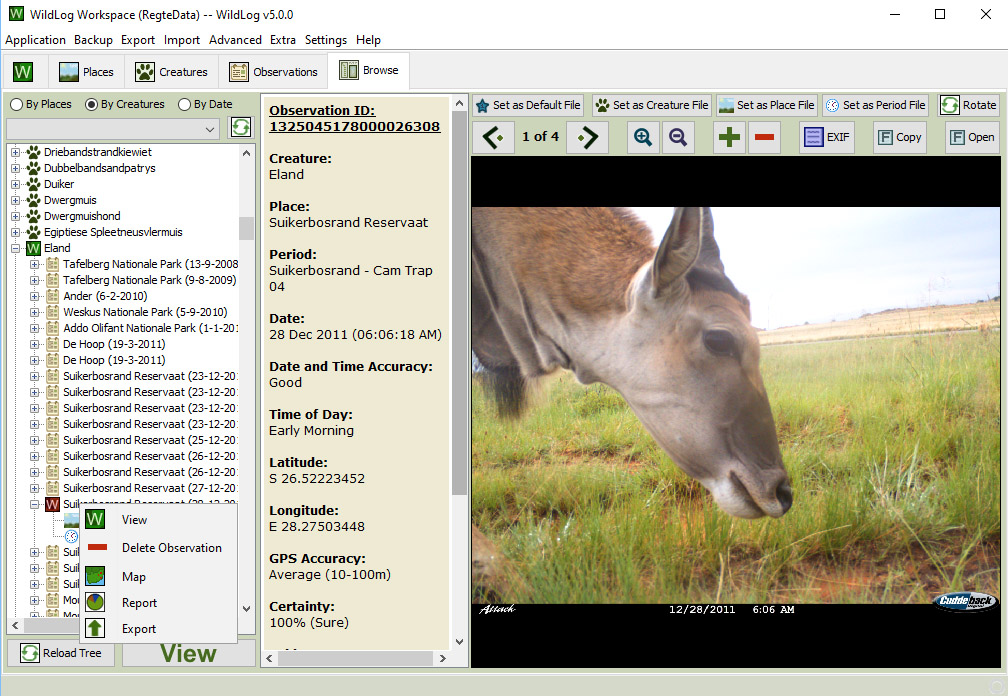Select the By Date radio button

click(x=186, y=104)
